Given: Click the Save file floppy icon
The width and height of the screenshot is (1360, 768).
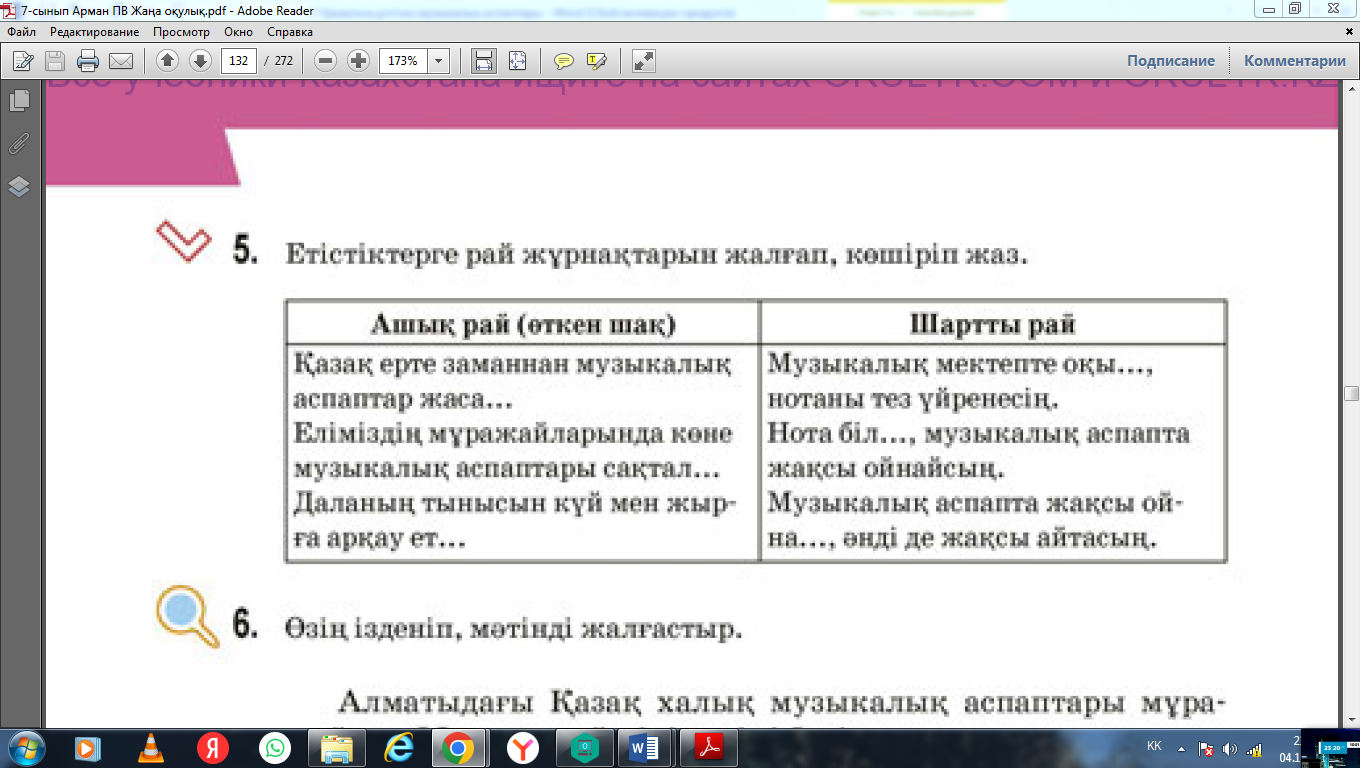Looking at the screenshot, I should (55, 61).
